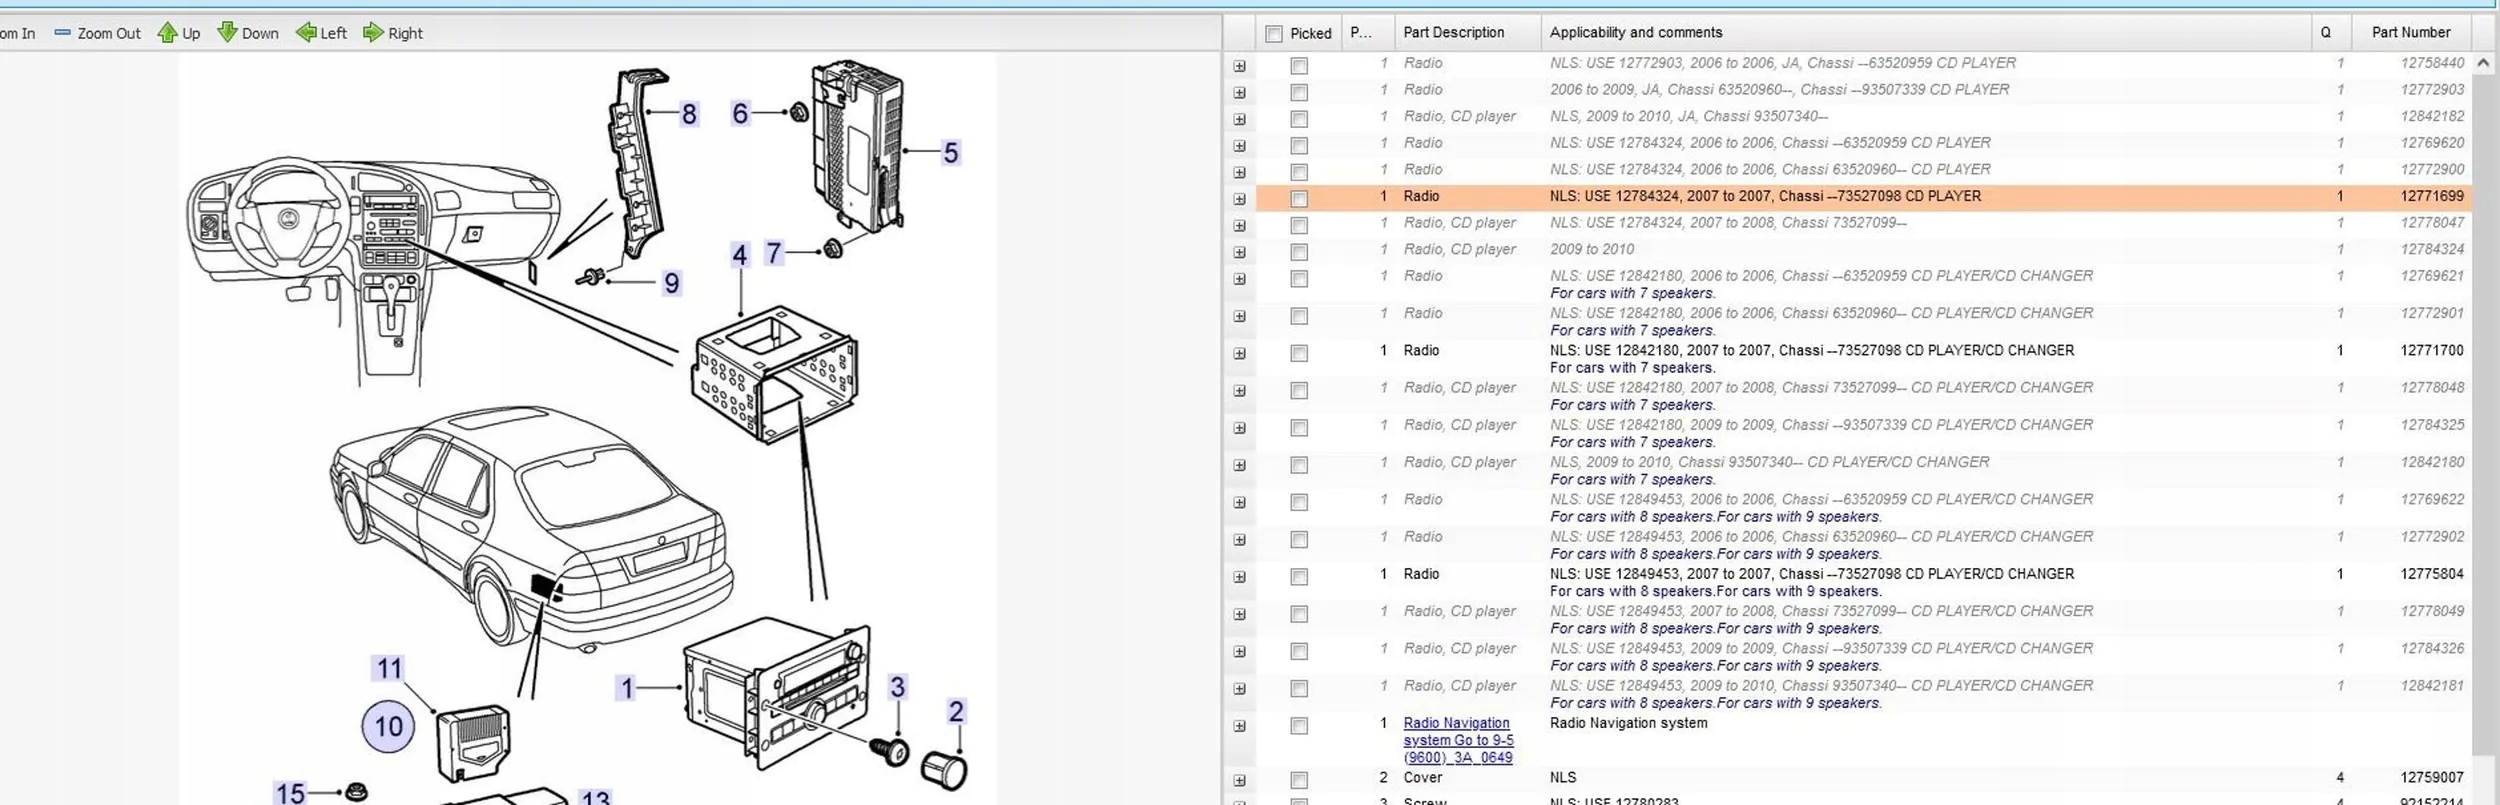Expand the row for part 12769621

click(1240, 279)
